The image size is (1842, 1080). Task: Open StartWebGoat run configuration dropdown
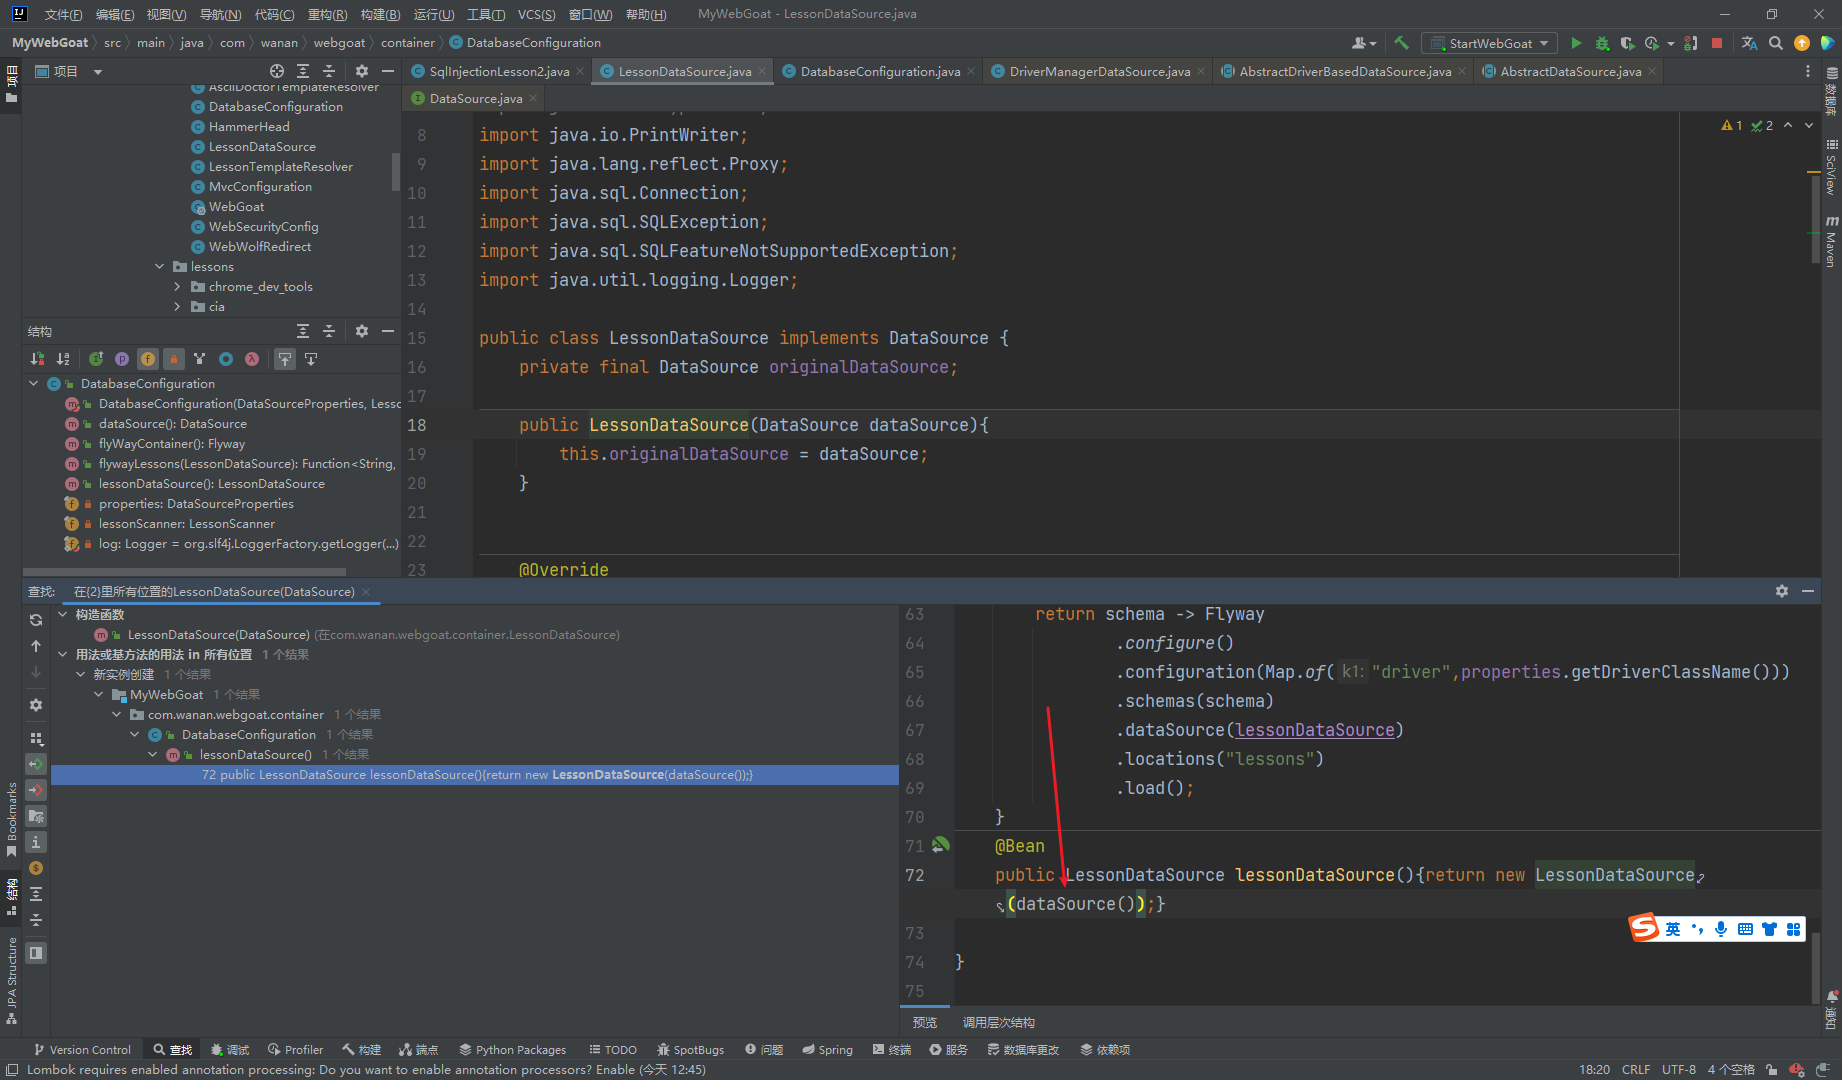(x=1489, y=43)
